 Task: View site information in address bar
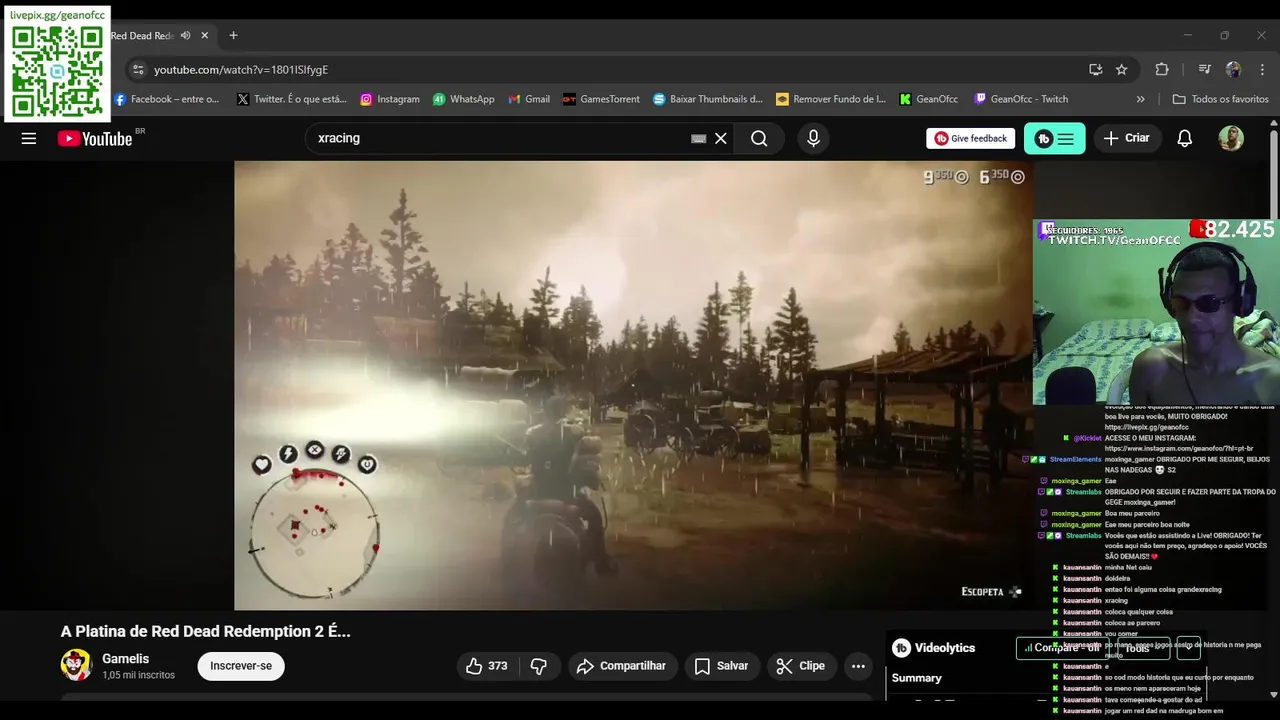(138, 69)
